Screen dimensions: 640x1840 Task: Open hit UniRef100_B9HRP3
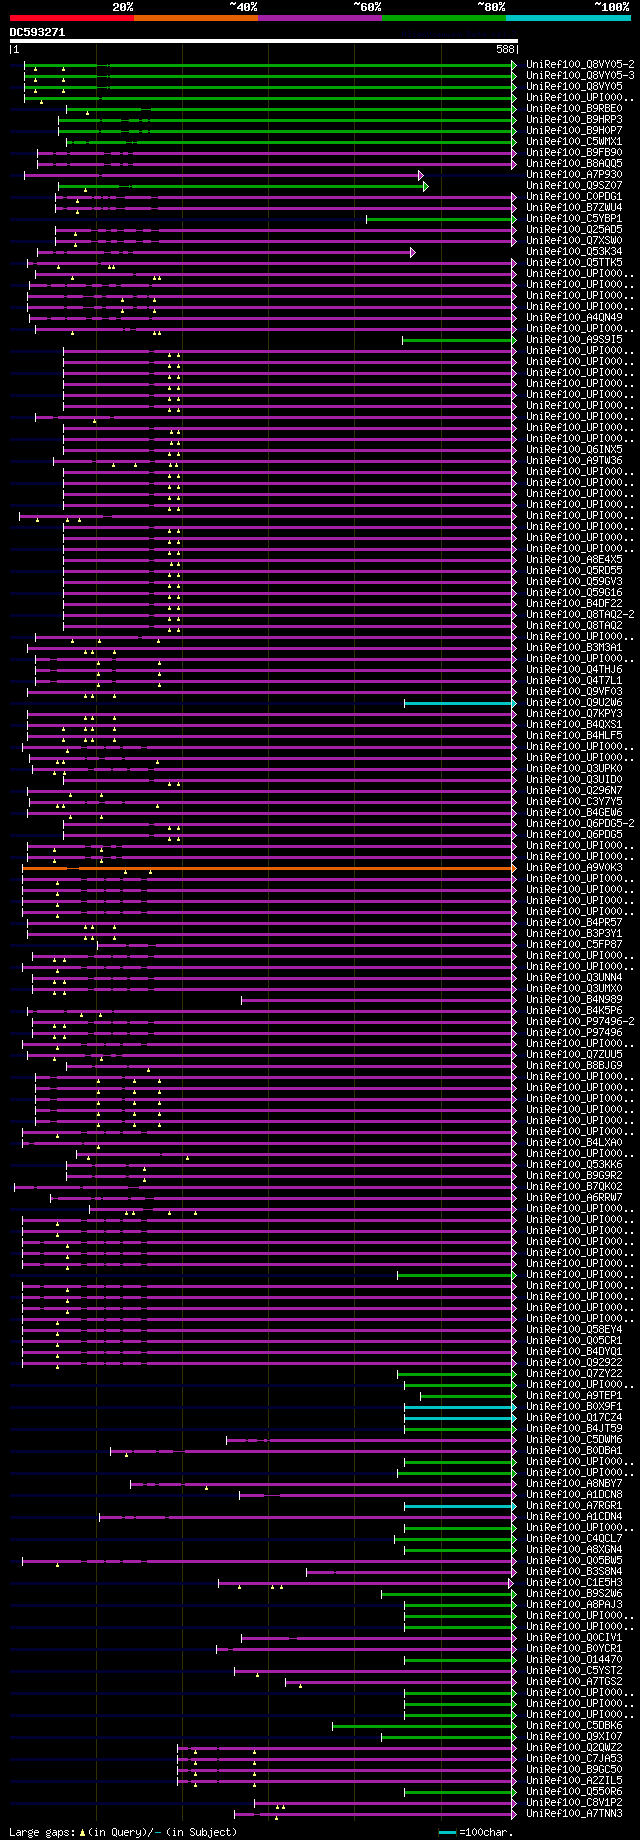pyautogui.click(x=574, y=119)
